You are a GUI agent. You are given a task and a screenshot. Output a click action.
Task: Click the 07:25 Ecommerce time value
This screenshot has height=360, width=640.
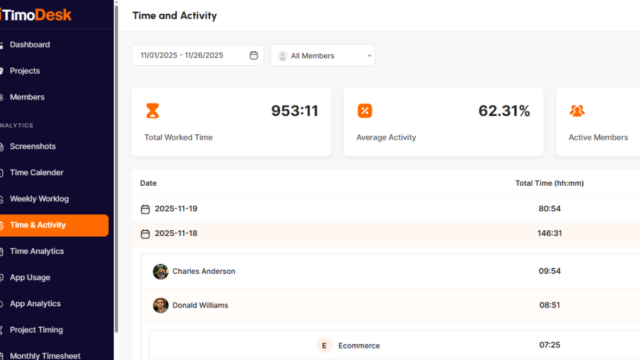pyautogui.click(x=549, y=345)
